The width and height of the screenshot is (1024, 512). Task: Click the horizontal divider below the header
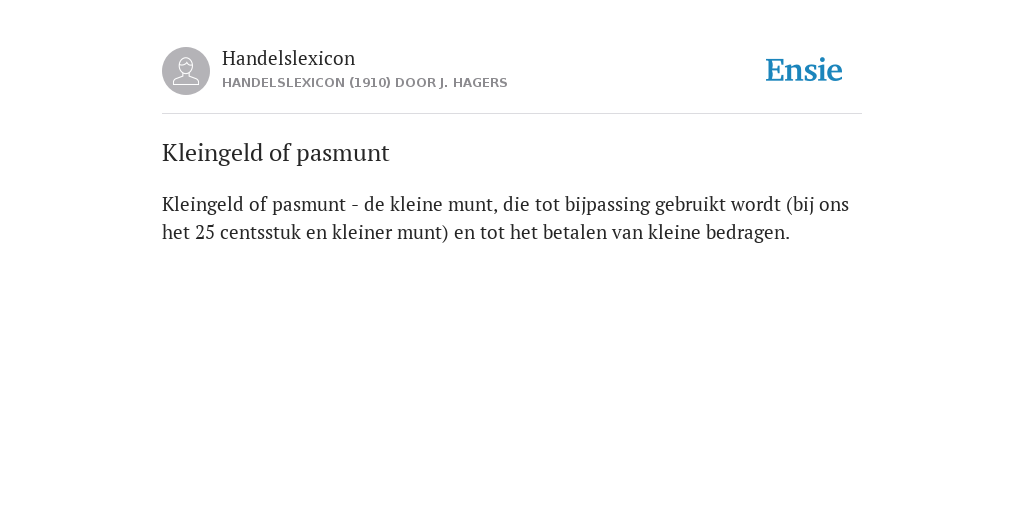(x=512, y=114)
